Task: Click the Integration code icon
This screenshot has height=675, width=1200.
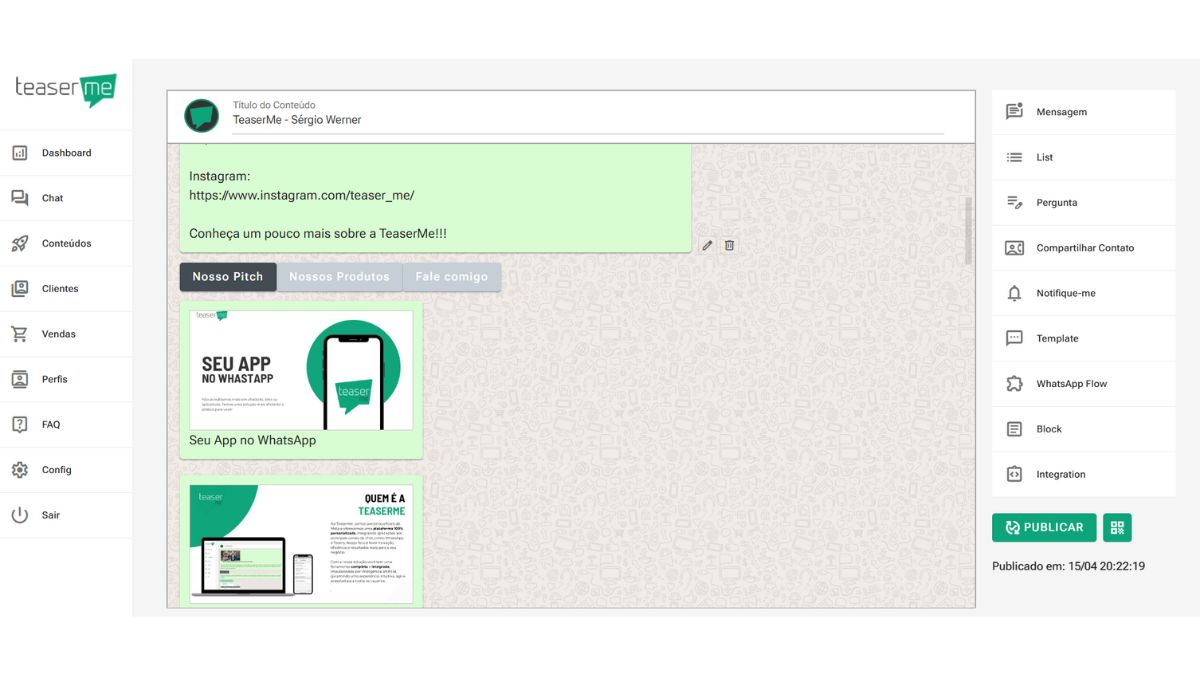Action: click(x=1014, y=474)
